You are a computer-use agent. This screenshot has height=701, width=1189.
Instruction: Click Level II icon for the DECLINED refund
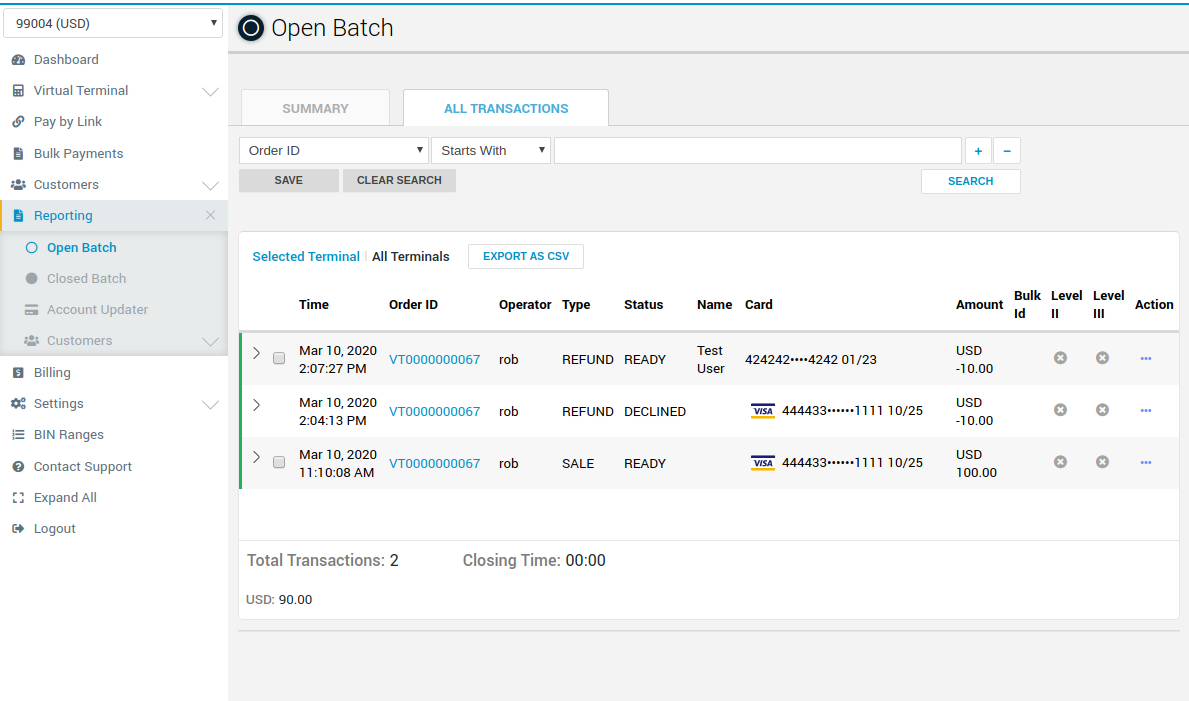pos(1060,410)
